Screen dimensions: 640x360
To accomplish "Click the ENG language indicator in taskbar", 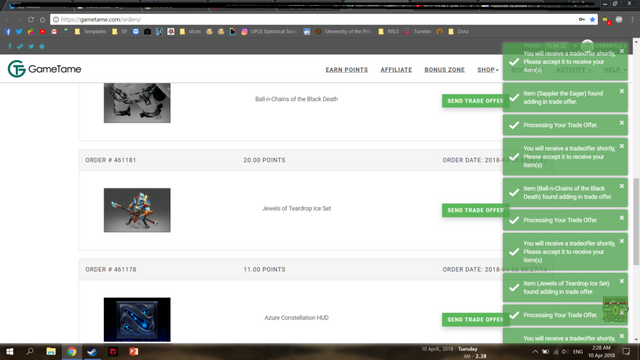I will pos(578,351).
